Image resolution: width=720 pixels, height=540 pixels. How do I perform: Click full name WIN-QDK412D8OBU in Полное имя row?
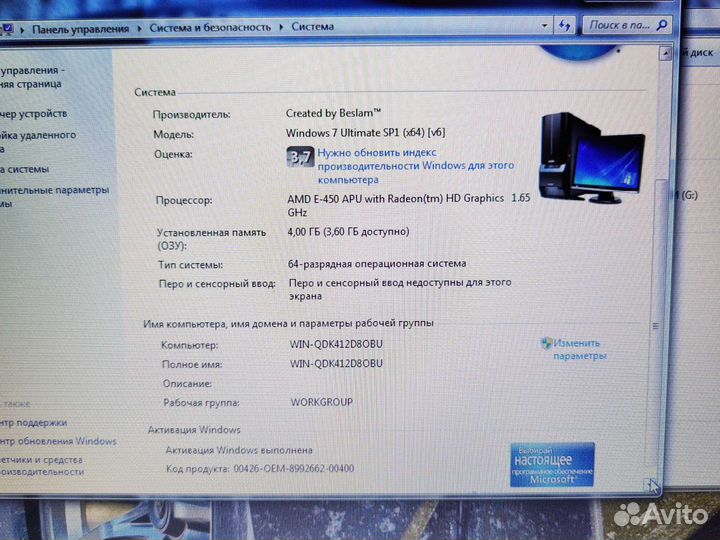point(336,363)
